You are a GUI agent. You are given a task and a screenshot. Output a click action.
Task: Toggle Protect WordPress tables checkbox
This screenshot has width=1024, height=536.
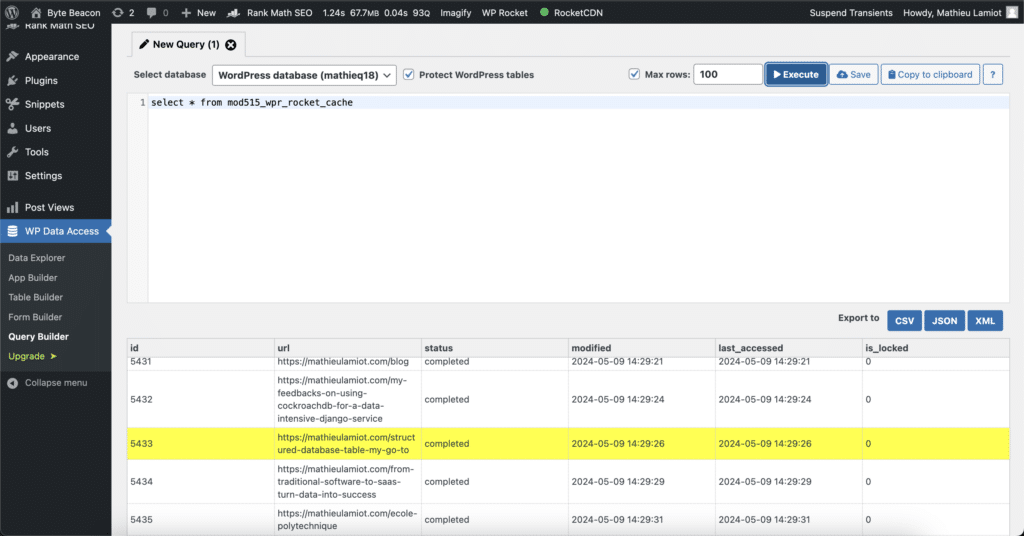coord(409,75)
